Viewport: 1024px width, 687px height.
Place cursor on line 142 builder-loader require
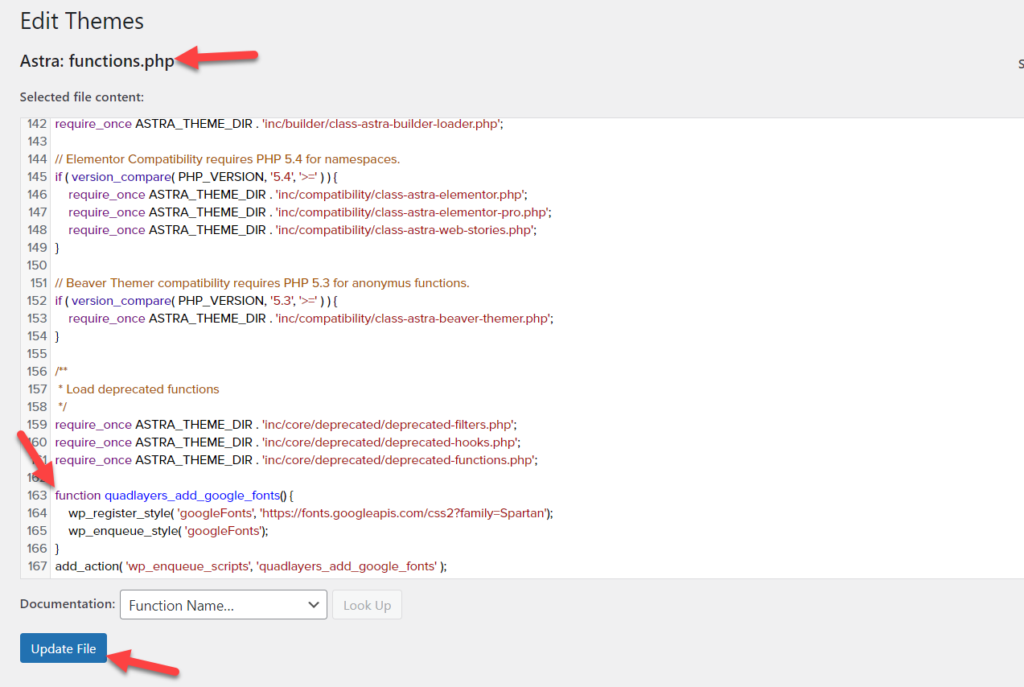(279, 123)
